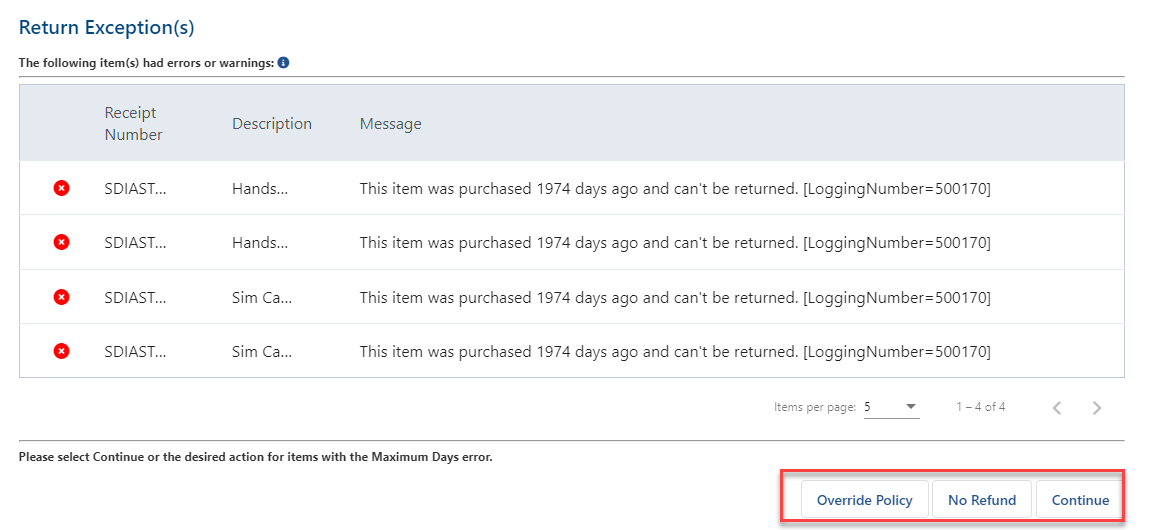Click the Description column header
This screenshot has width=1151, height=530.
coord(272,123)
